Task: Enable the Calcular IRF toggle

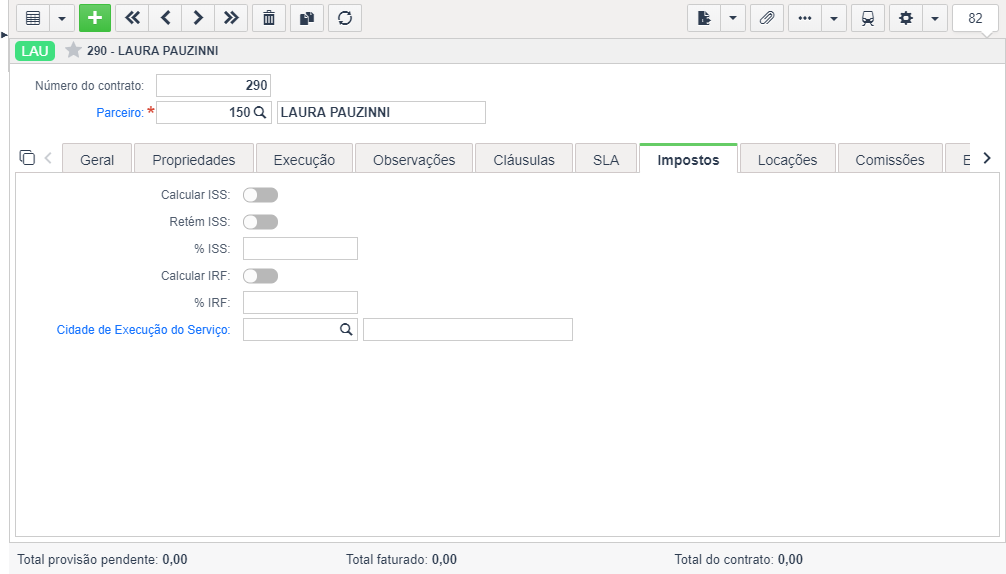Action: coord(260,276)
